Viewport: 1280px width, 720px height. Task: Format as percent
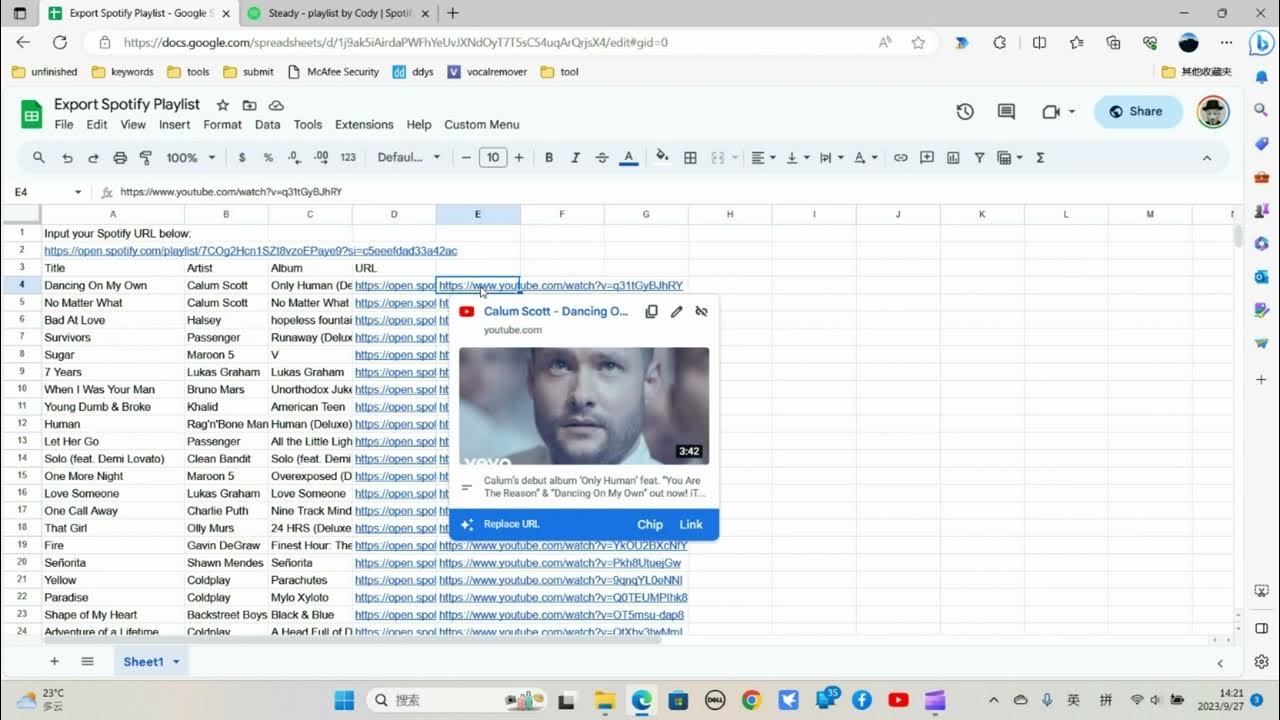coord(268,158)
